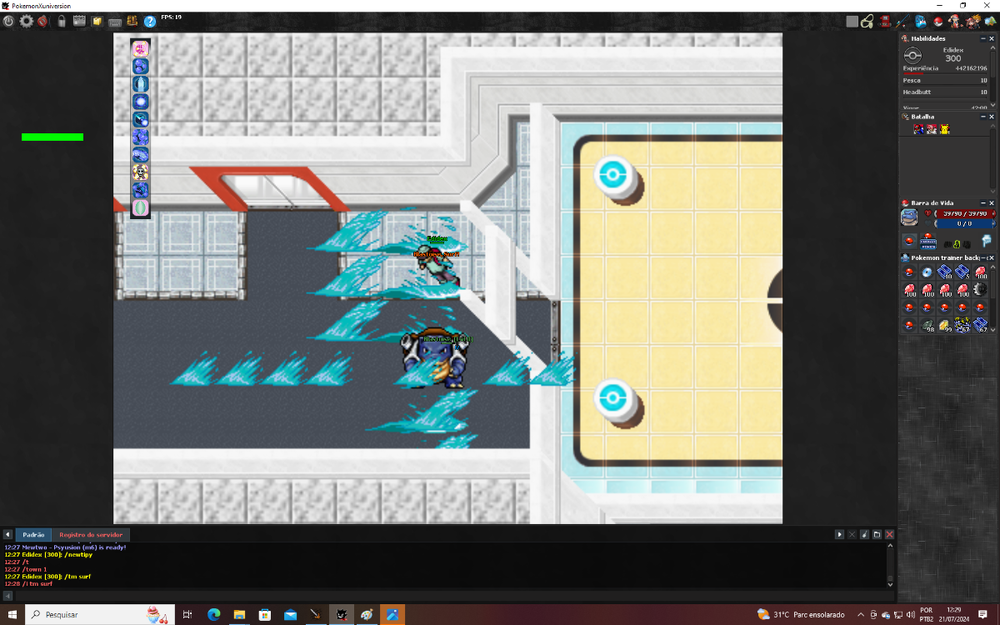Click the chat tabs left arrow
1000x625 pixels.
pyautogui.click(x=8, y=535)
